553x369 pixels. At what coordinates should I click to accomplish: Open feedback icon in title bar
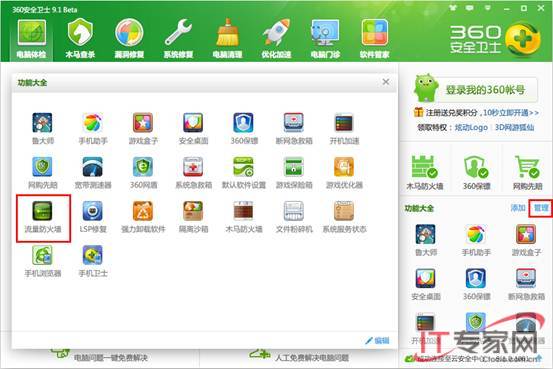(470, 7)
